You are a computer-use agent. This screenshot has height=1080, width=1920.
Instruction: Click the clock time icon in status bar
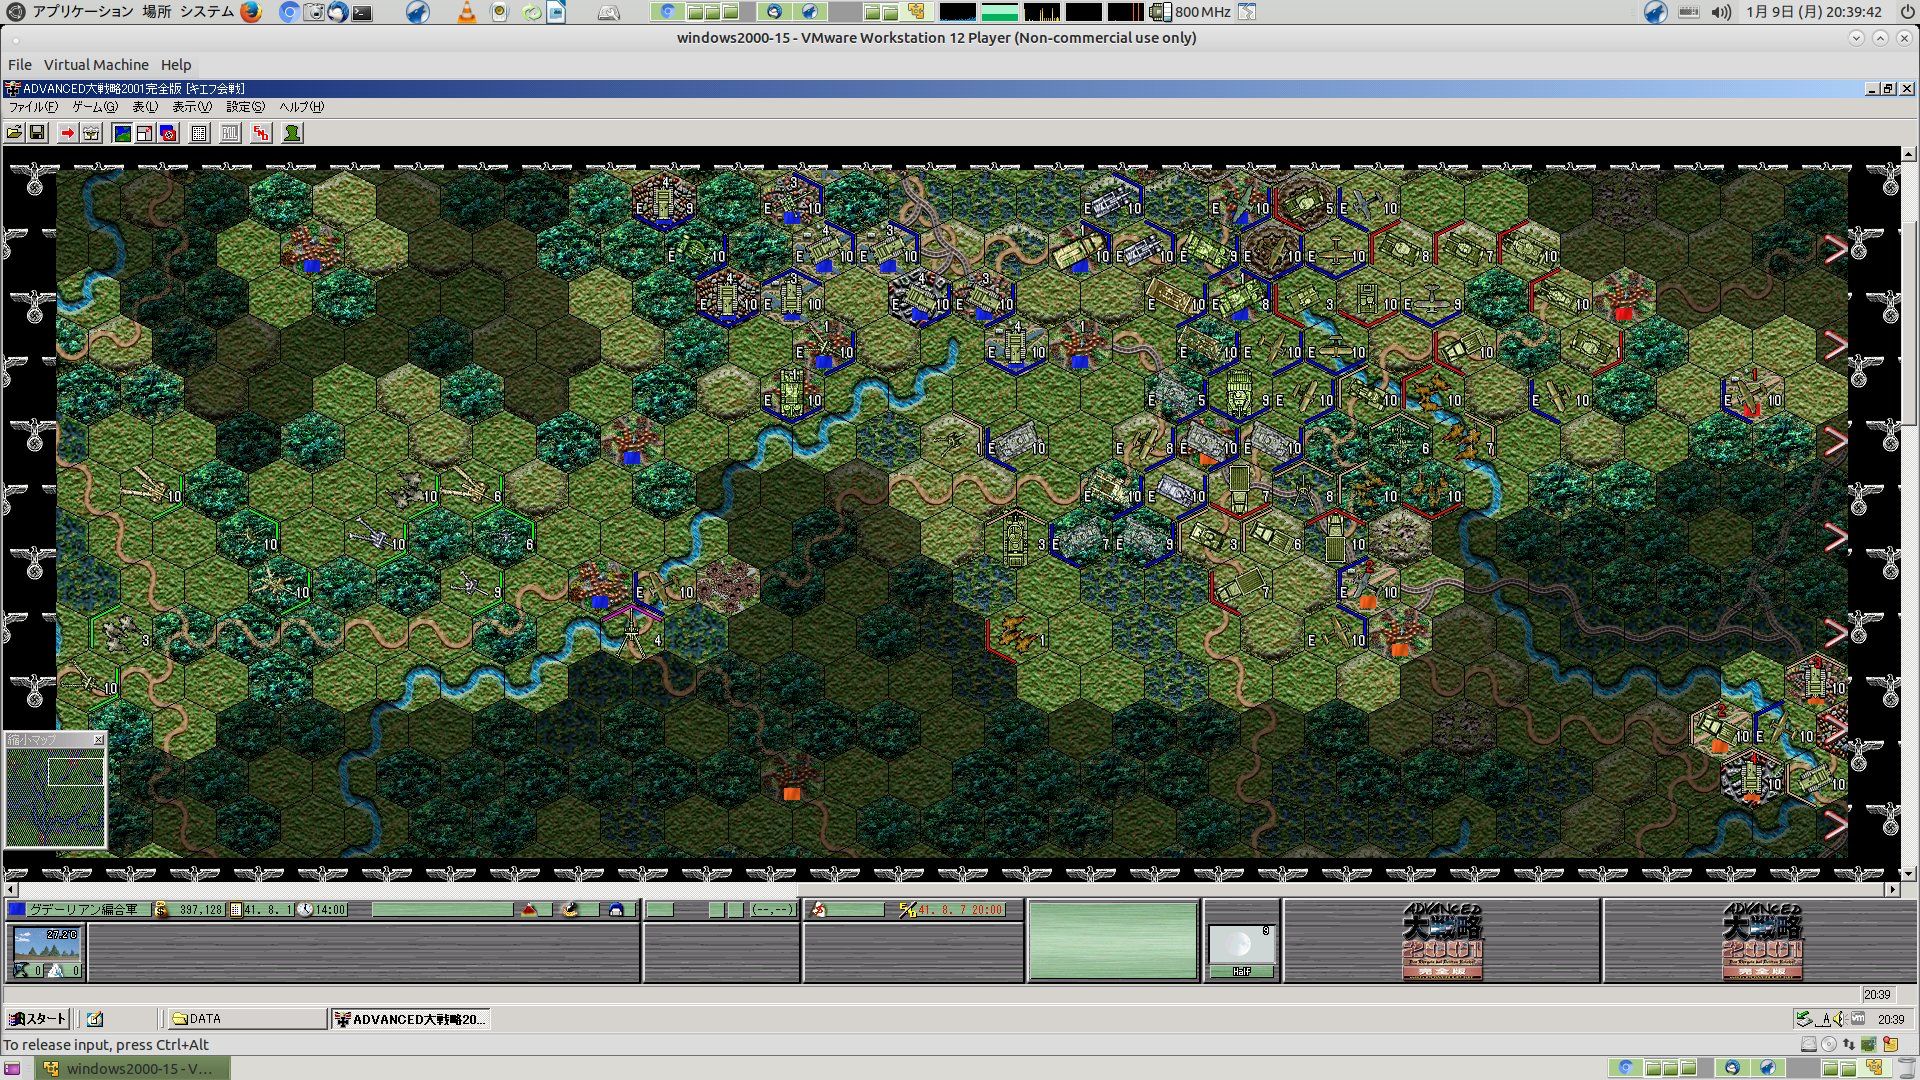pyautogui.click(x=306, y=910)
